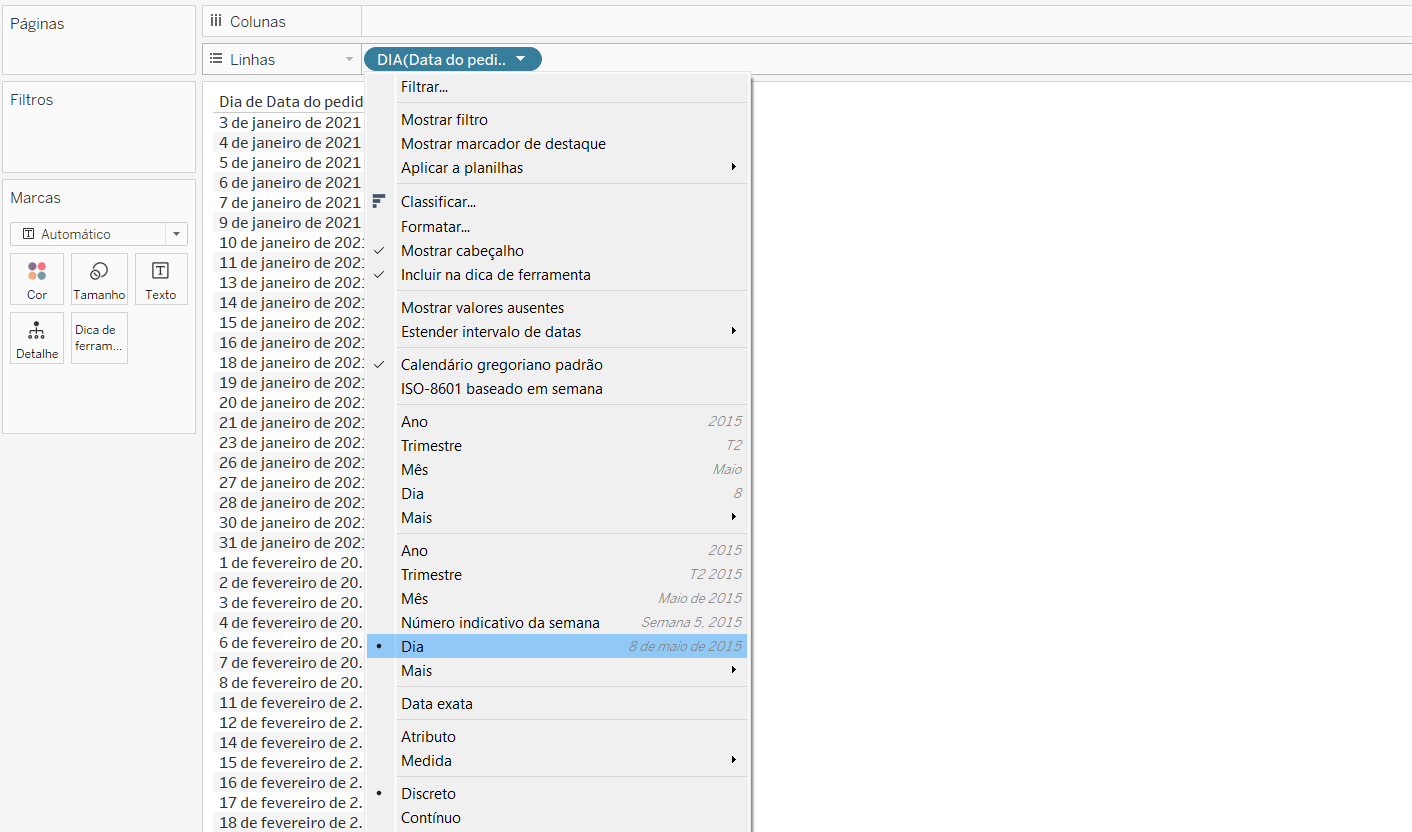Image resolution: width=1412 pixels, height=832 pixels.
Task: Click the Cor color marks card
Action: point(37,279)
